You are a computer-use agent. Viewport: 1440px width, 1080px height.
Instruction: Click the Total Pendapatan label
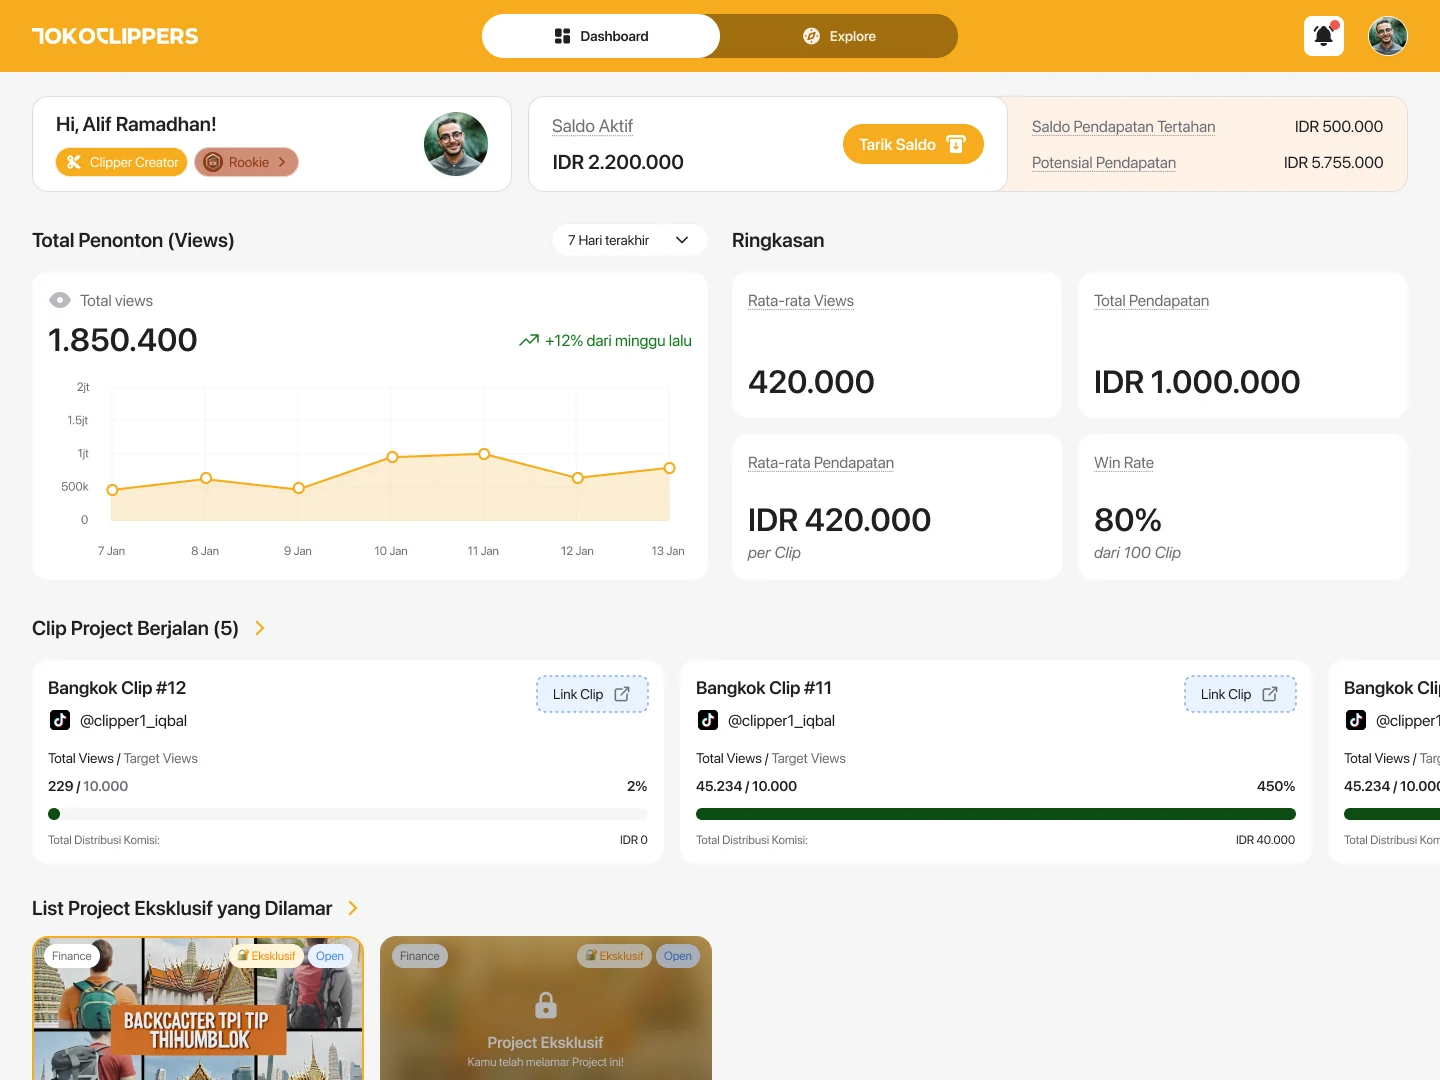click(x=1151, y=301)
